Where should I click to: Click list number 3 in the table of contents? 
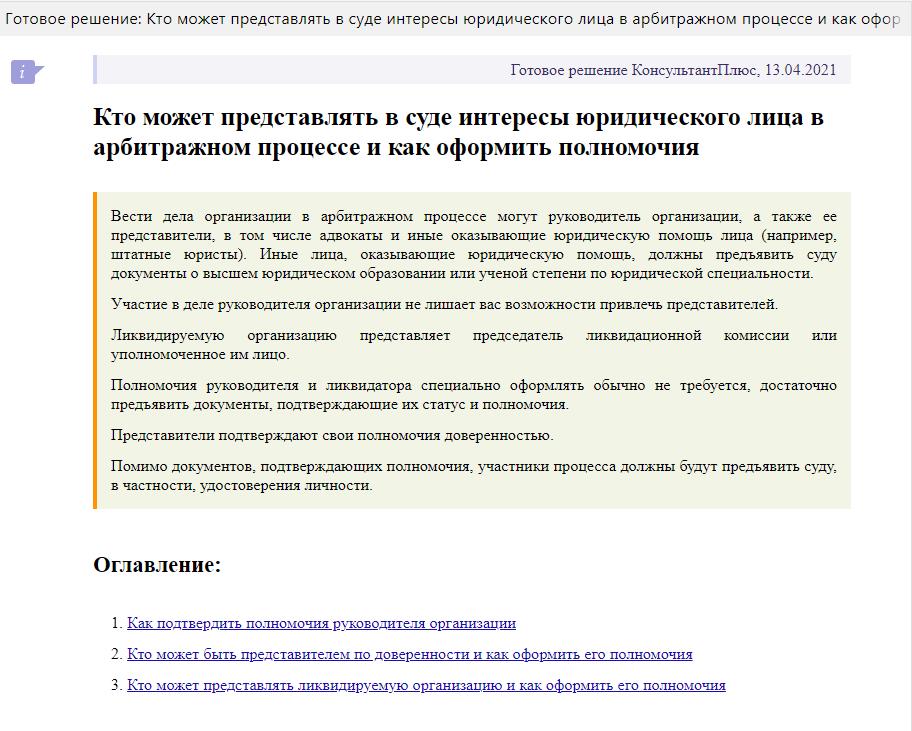coord(116,685)
